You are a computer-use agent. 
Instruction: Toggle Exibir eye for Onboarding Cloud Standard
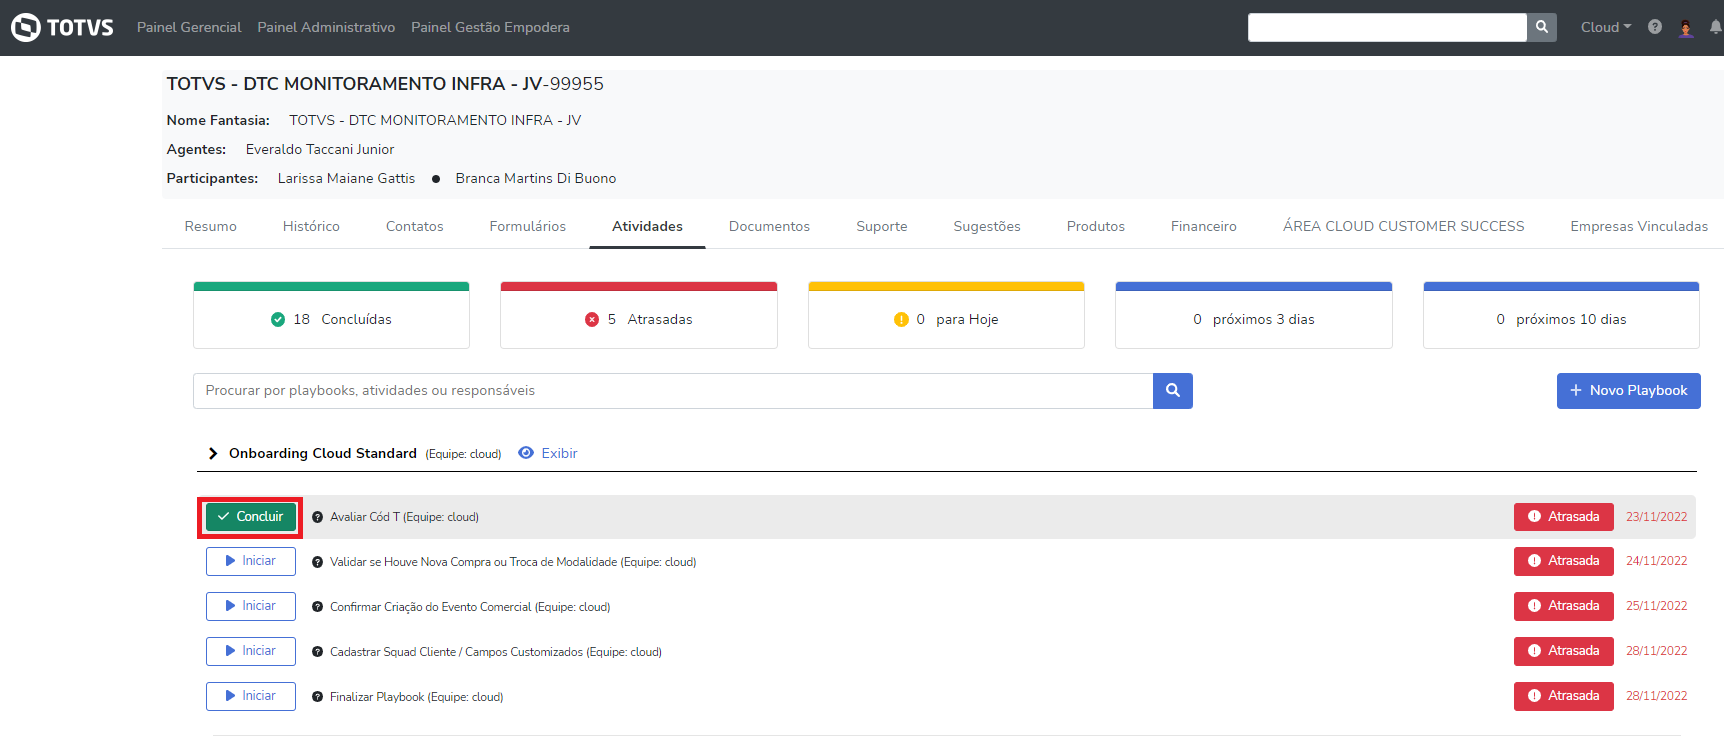[x=548, y=453]
